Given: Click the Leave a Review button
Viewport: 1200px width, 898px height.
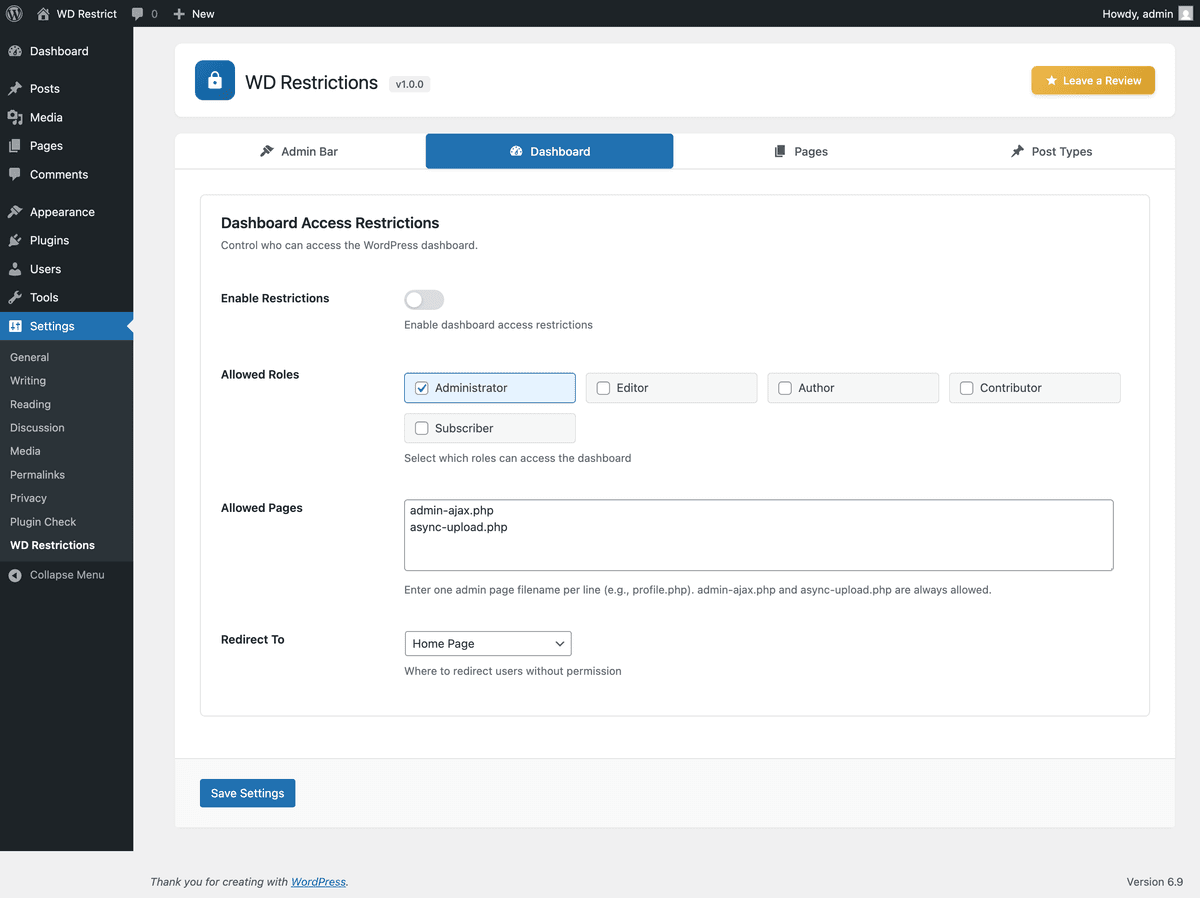Looking at the screenshot, I should point(1092,80).
